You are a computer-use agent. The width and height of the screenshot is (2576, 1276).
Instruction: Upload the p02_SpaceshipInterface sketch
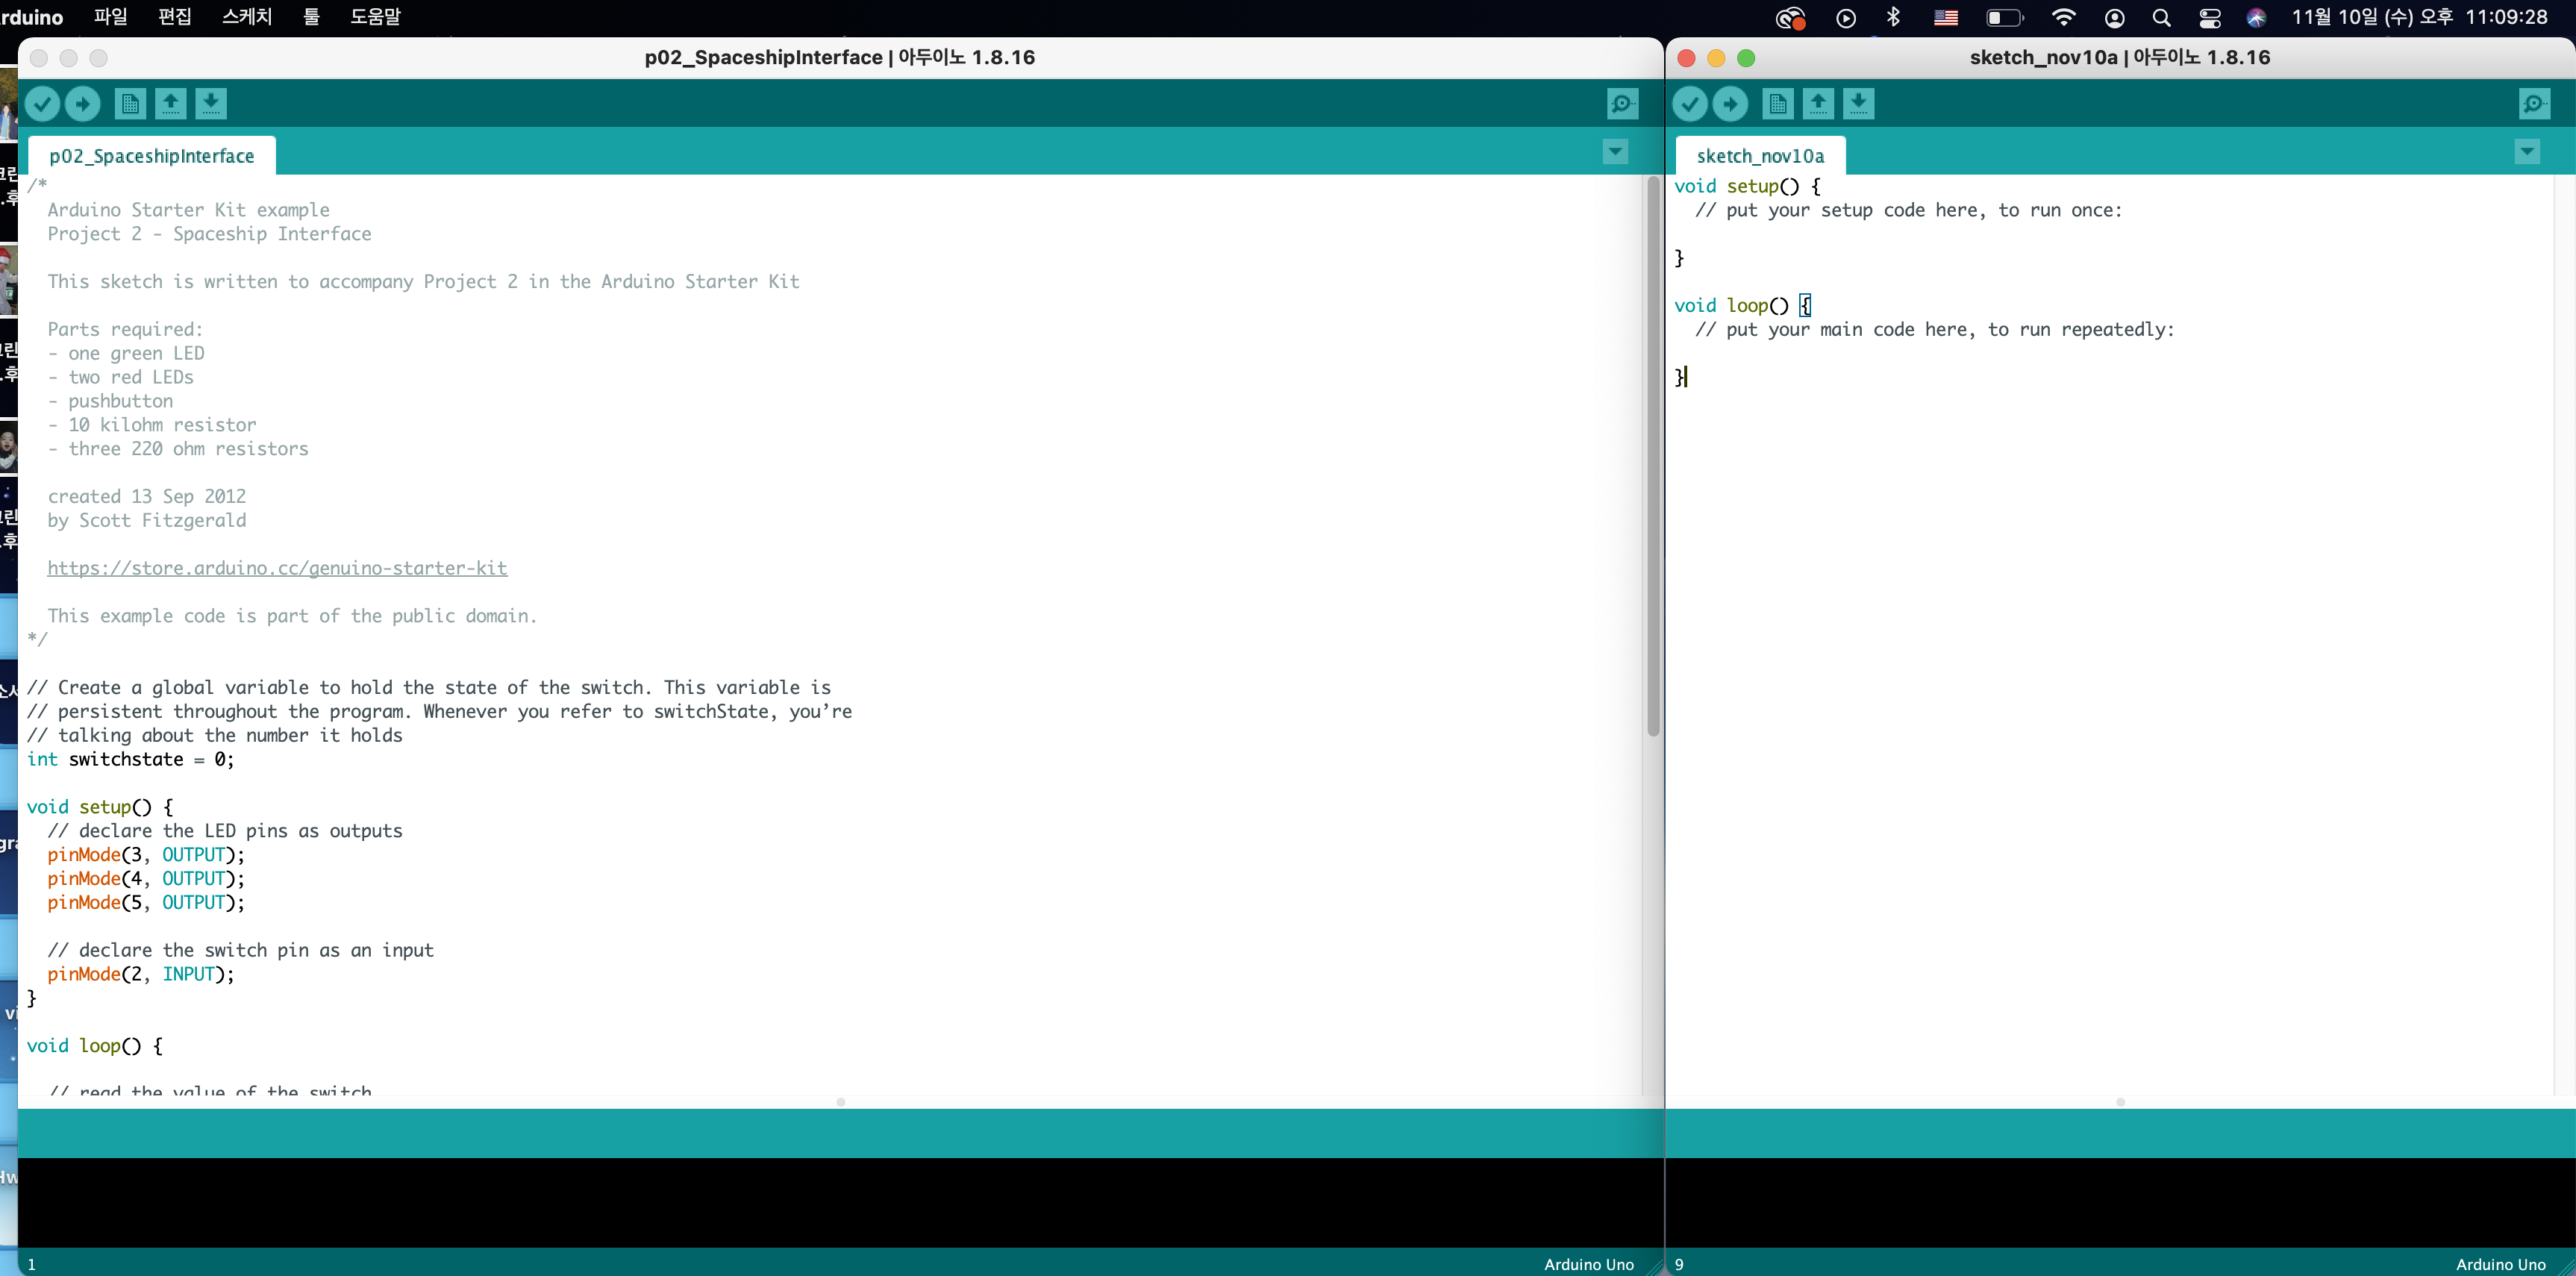tap(82, 103)
